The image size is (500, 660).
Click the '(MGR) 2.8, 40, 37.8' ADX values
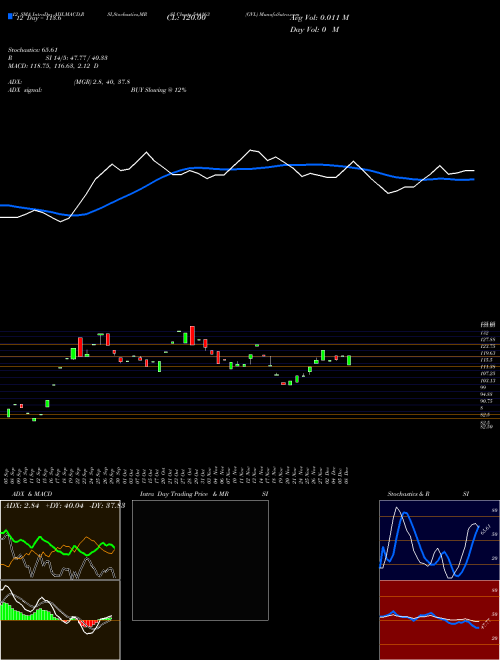point(102,82)
